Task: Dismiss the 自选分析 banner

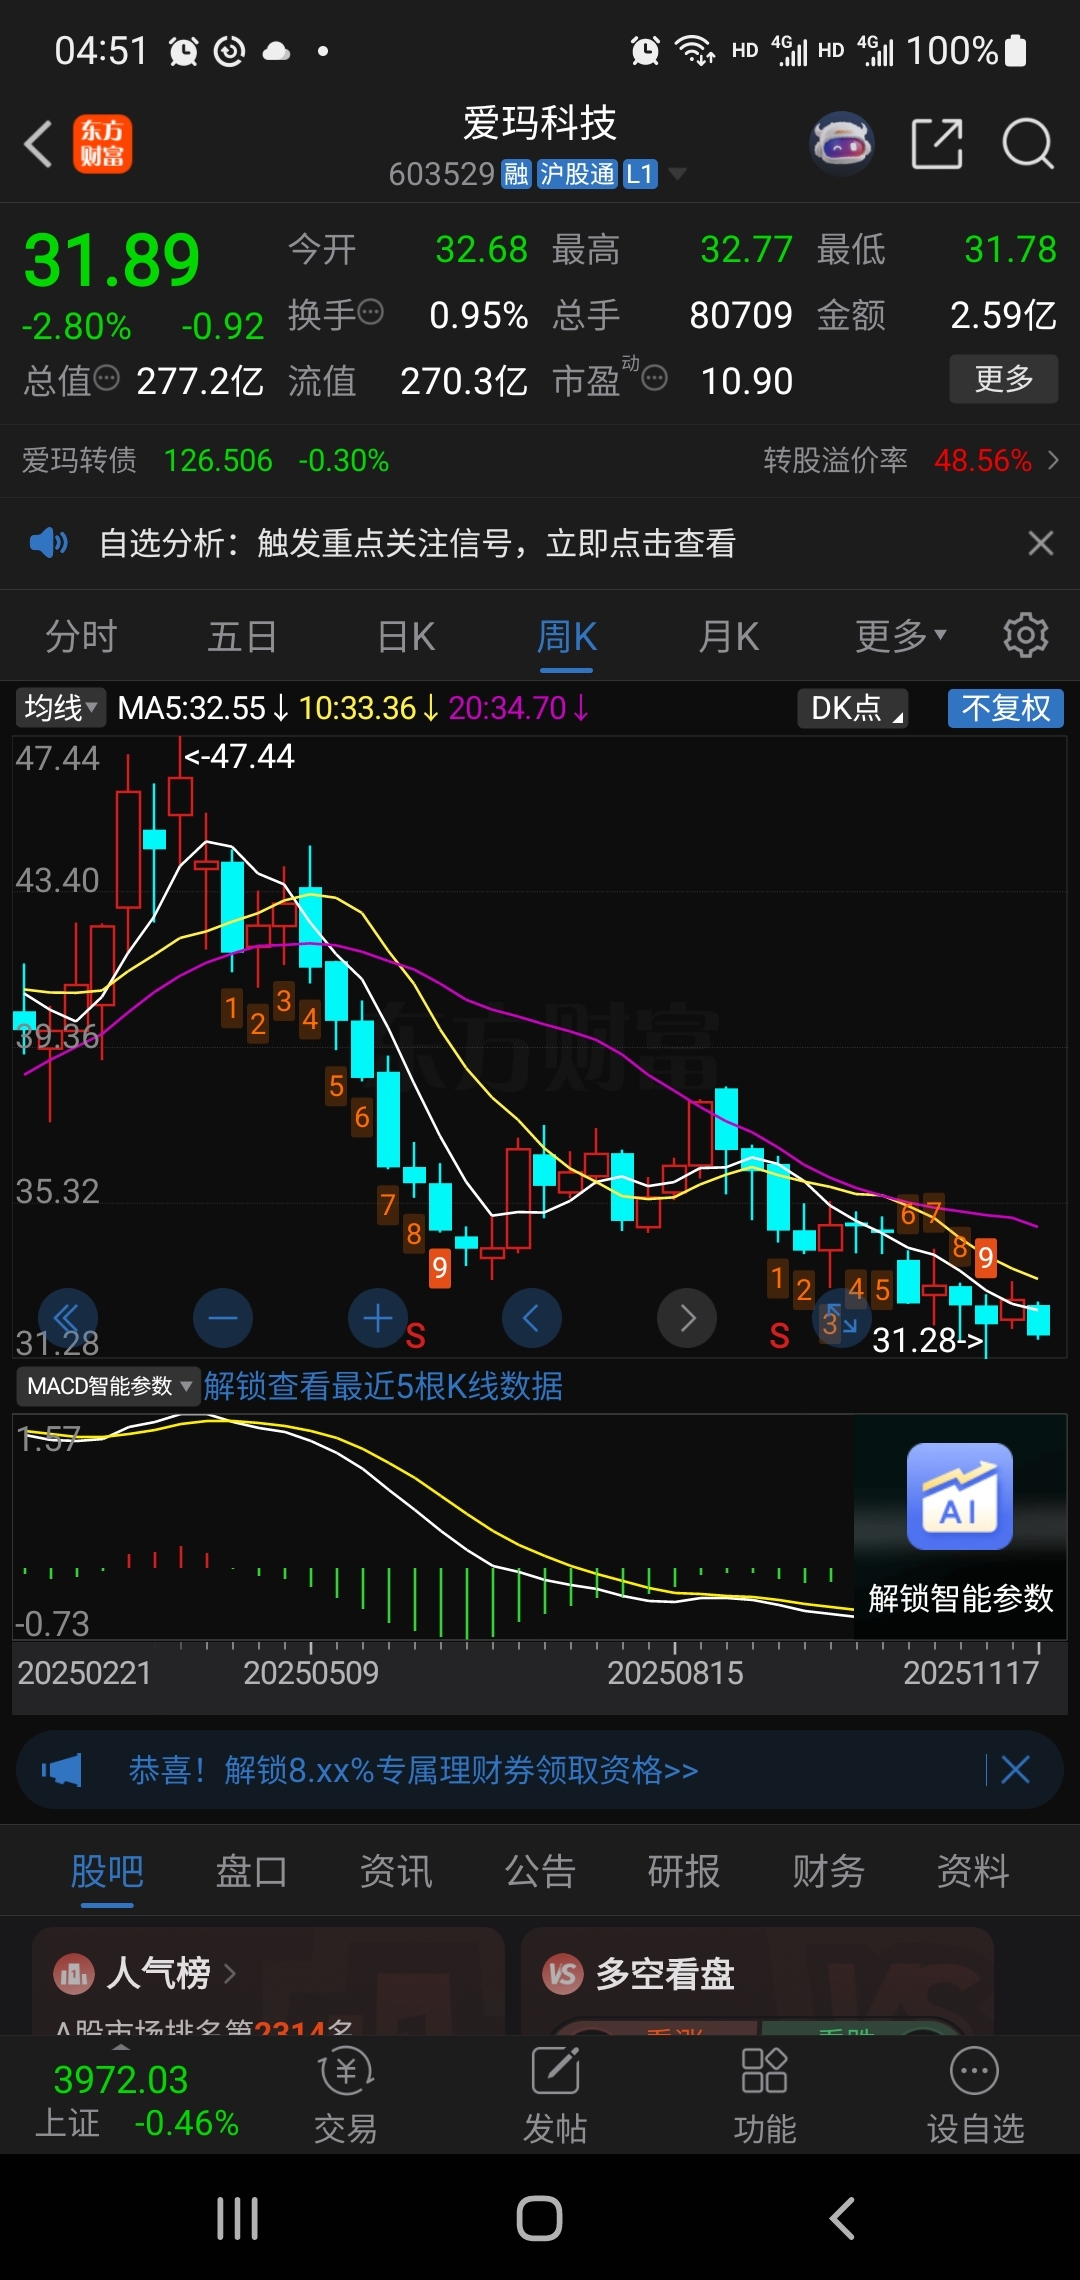Action: pyautogui.click(x=1040, y=543)
